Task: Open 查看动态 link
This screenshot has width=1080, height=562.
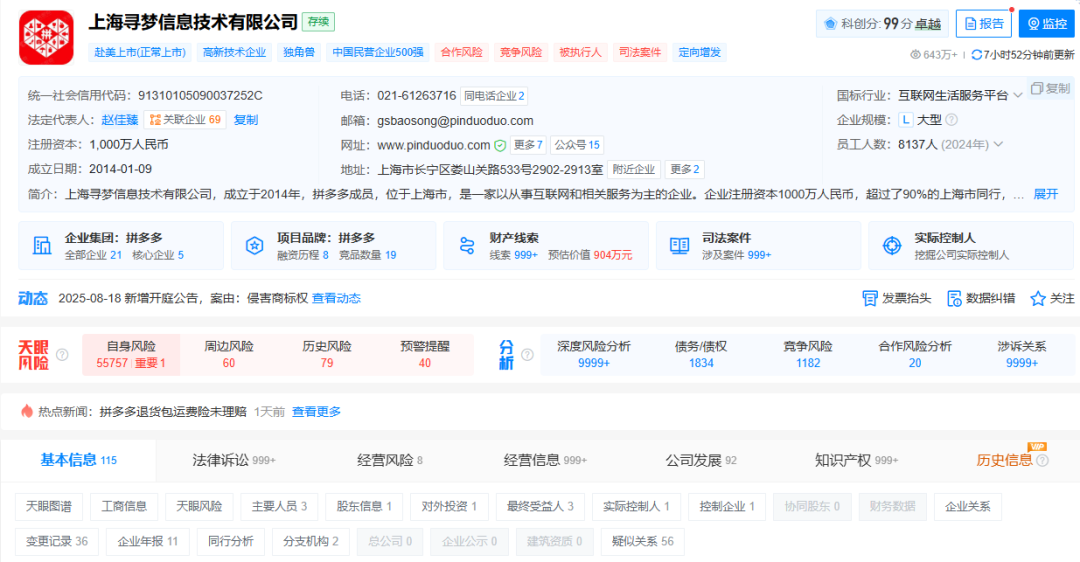Action: pyautogui.click(x=336, y=298)
